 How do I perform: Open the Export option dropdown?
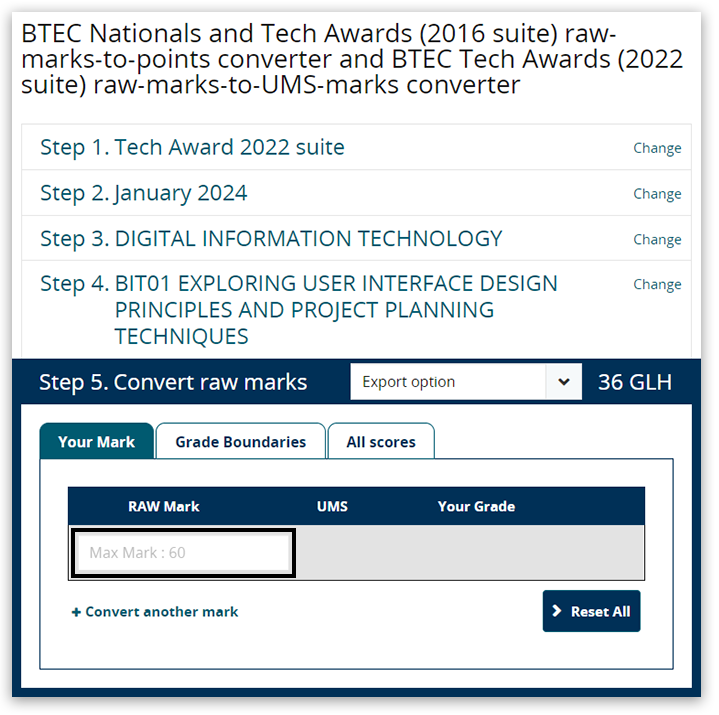coord(448,382)
